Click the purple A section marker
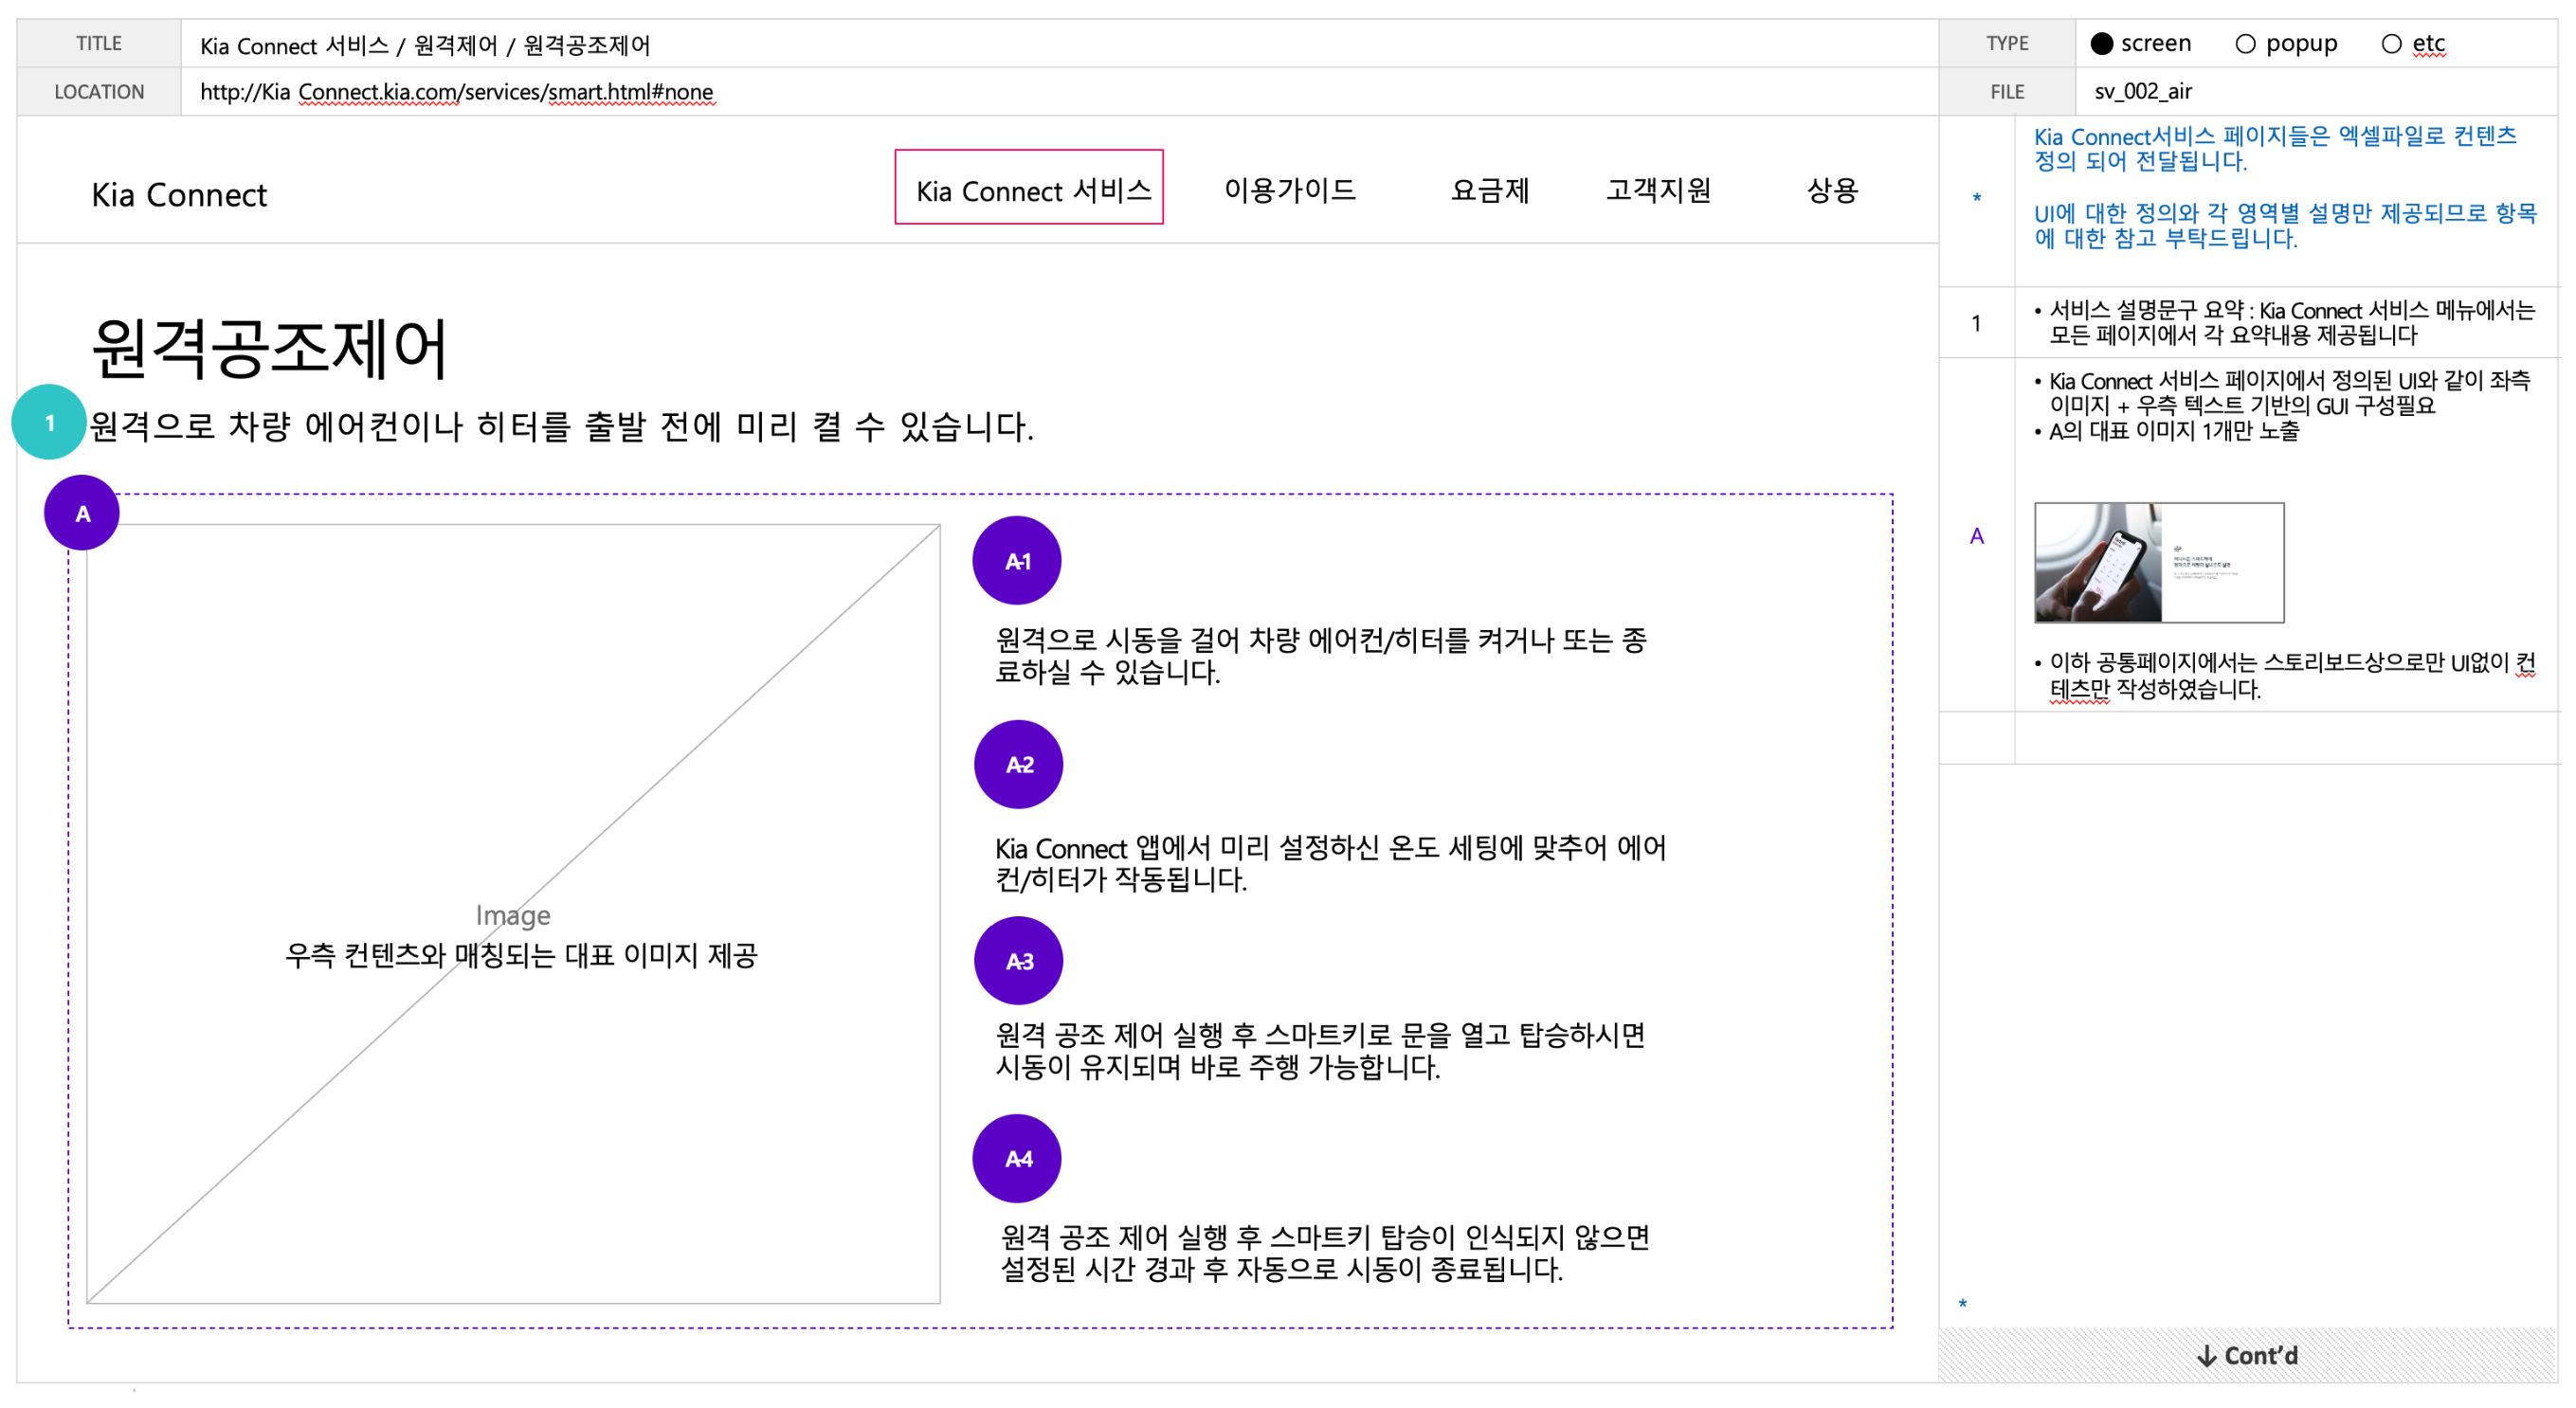Image resolution: width=2576 pixels, height=1408 pixels. coord(82,513)
